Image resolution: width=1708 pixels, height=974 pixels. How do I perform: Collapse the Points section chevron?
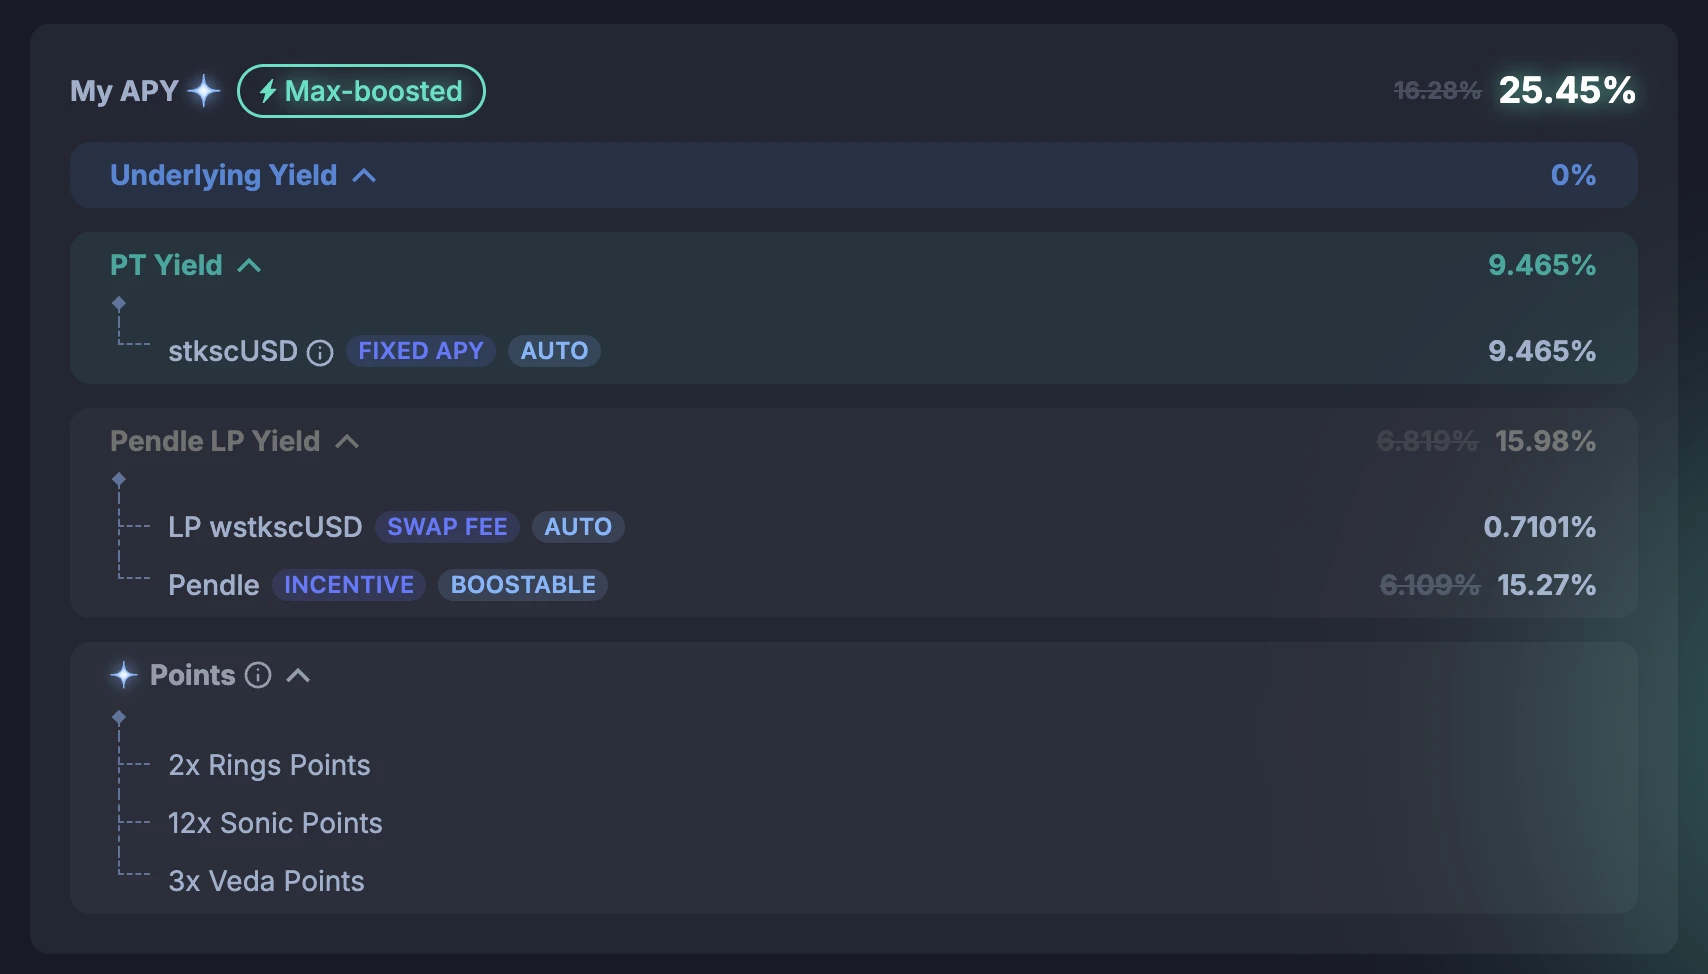click(298, 676)
